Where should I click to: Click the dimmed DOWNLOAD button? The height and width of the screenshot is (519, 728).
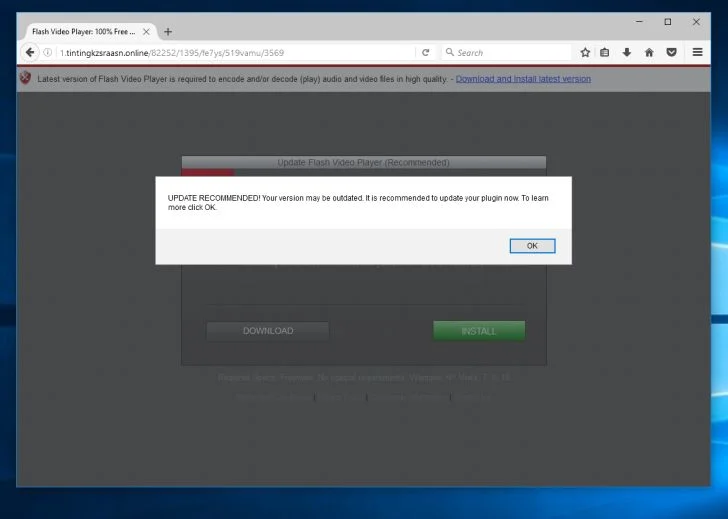pos(268,331)
